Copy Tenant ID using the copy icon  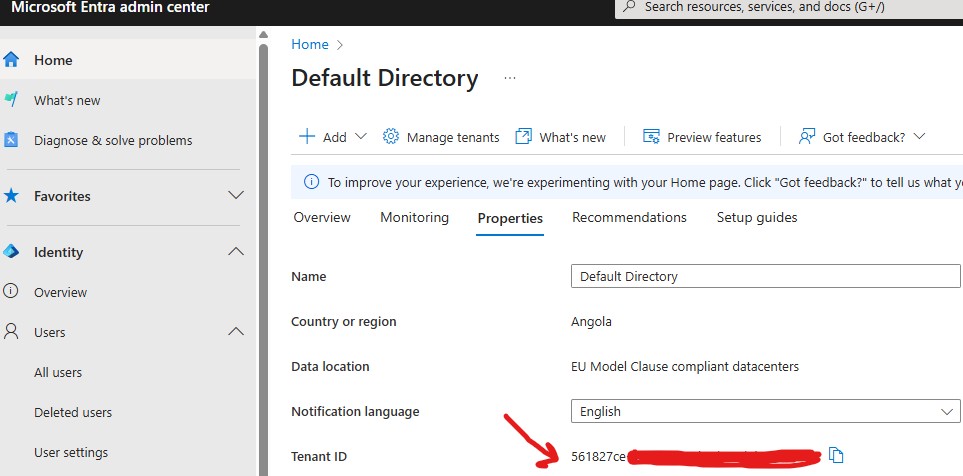[x=836, y=455]
